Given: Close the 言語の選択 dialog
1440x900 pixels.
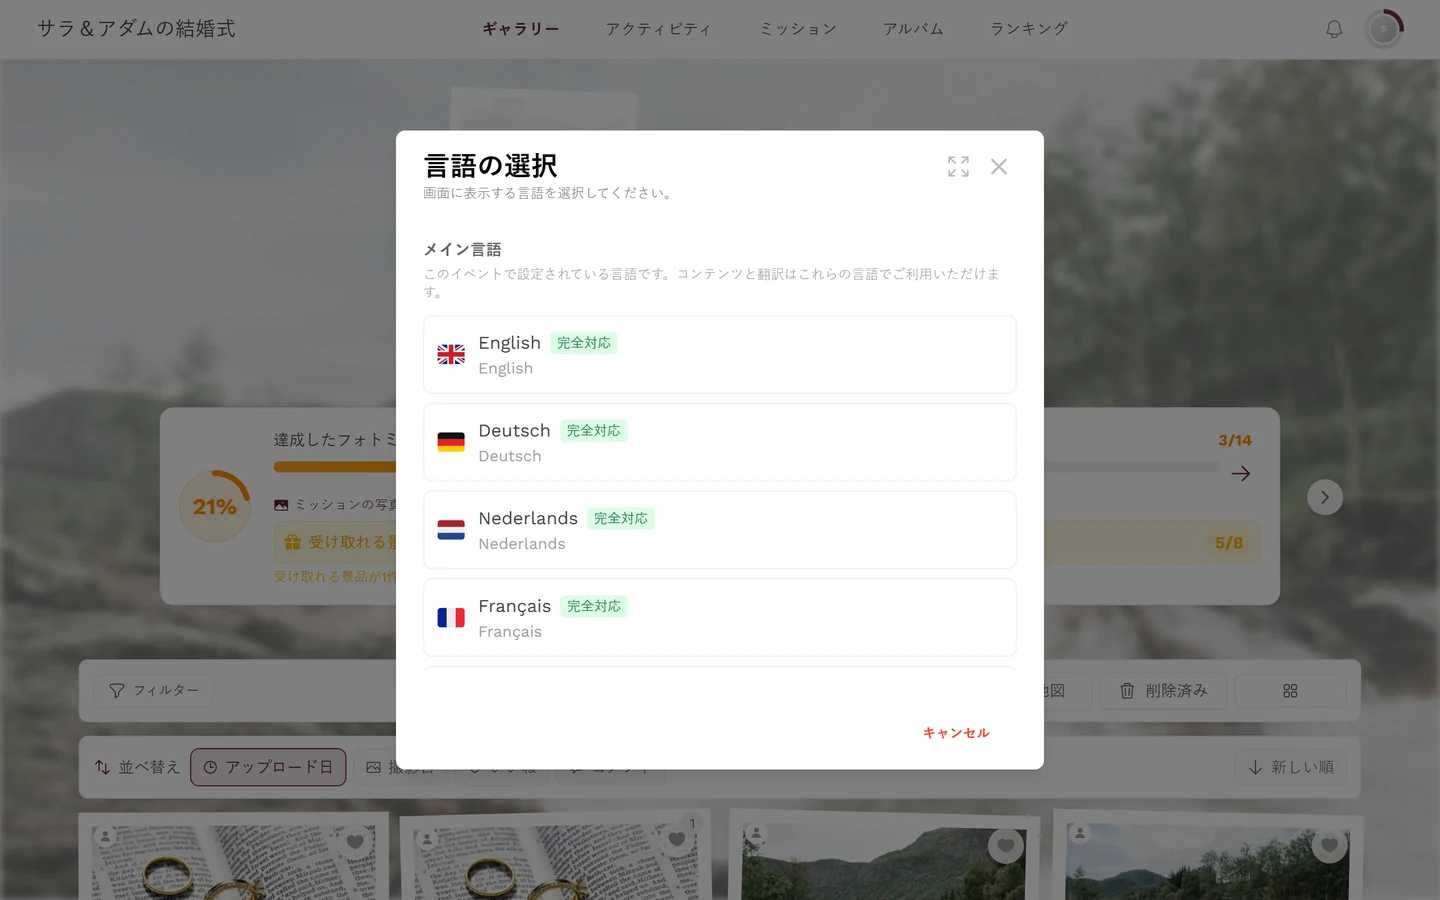Looking at the screenshot, I should point(998,167).
